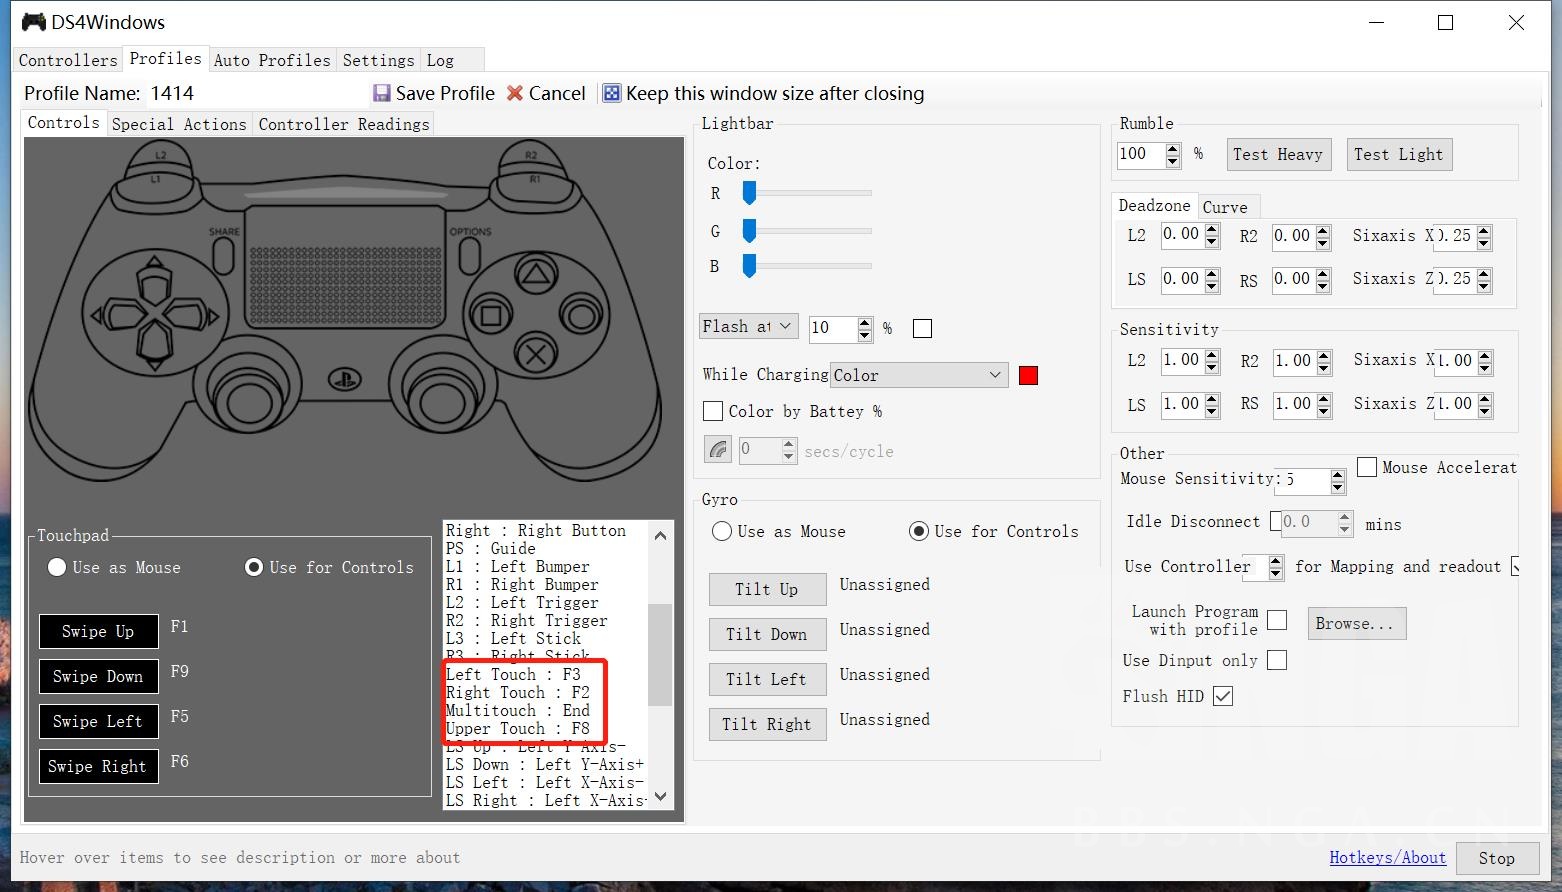Click the D-pad Down on controller image

point(154,348)
